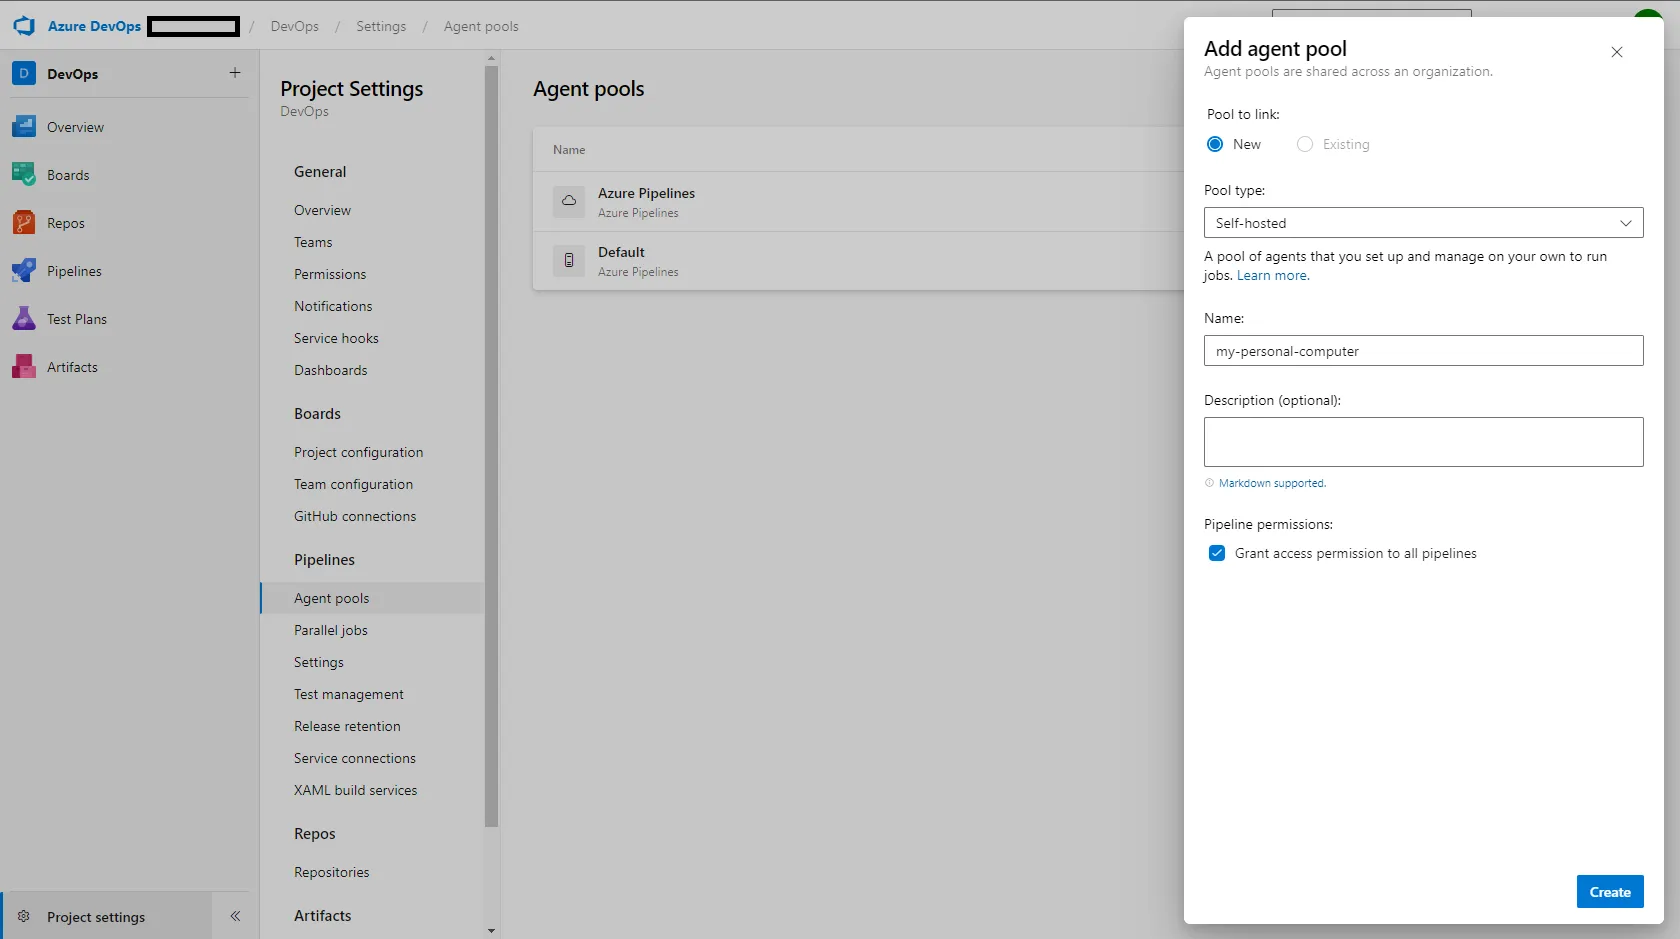
Task: Open Service hooks settings page
Action: pos(336,338)
